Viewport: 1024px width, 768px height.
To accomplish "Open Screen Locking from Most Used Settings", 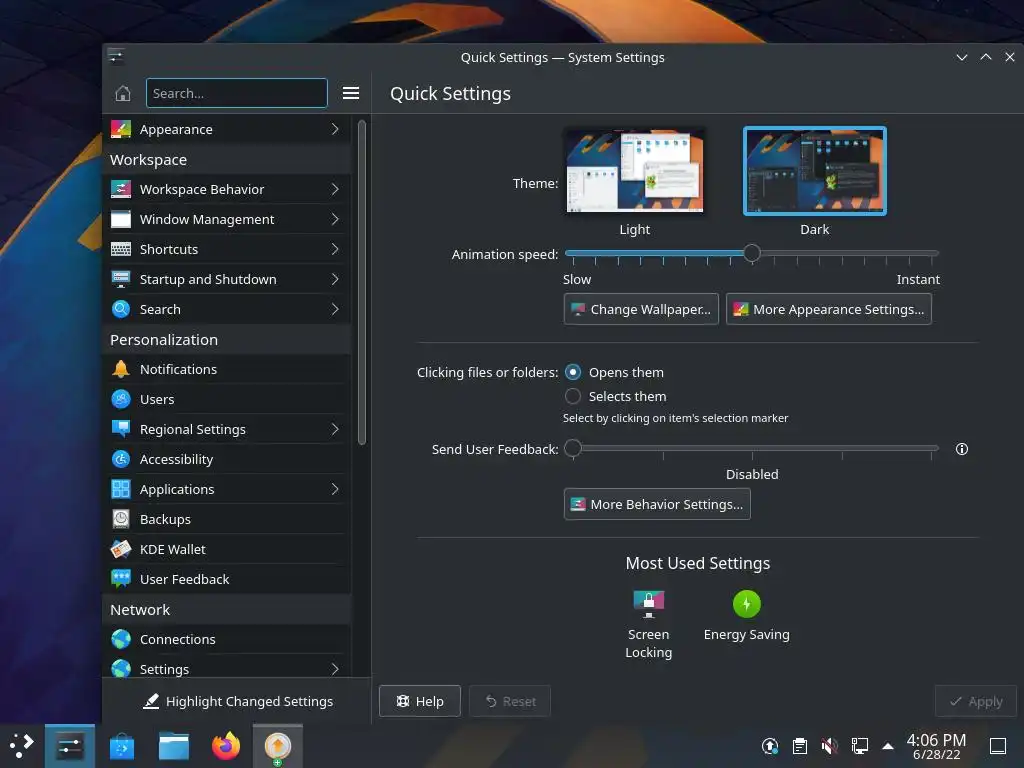I will [x=648, y=624].
